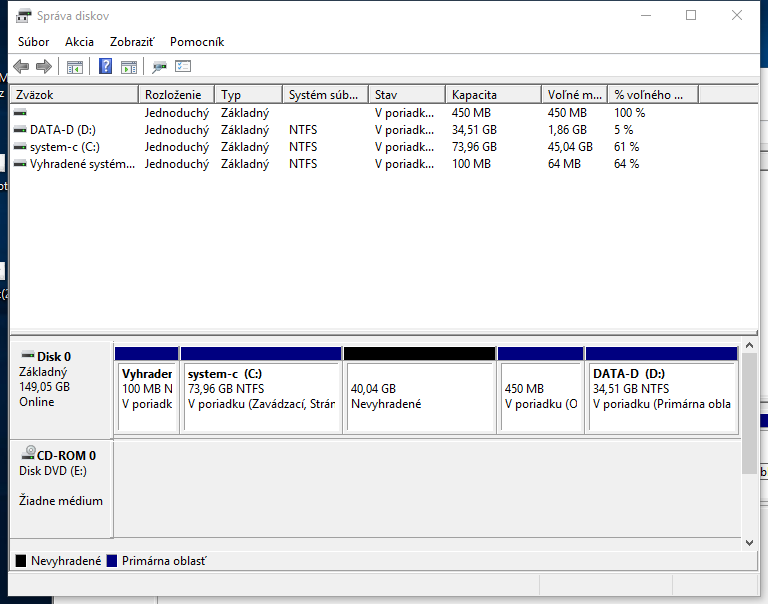This screenshot has width=768, height=604.
Task: Click the CD-ROM 0 drive icon
Action: pos(27,455)
